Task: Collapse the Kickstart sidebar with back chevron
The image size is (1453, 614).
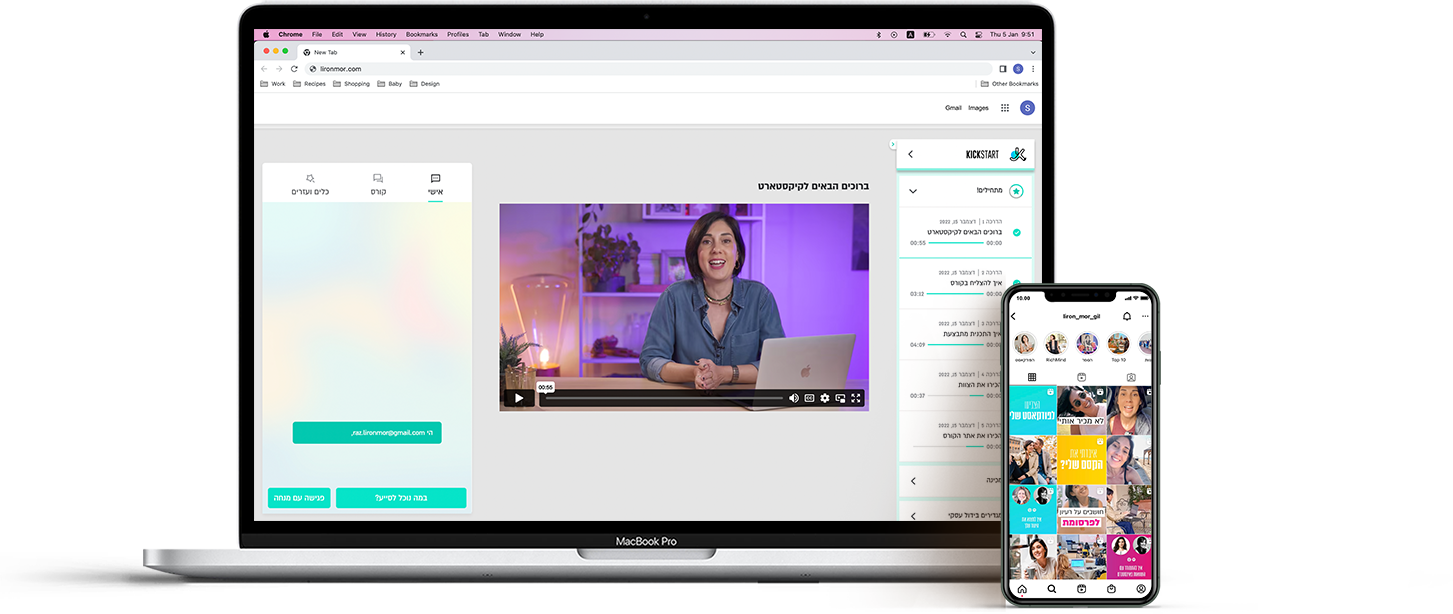Action: 910,154
